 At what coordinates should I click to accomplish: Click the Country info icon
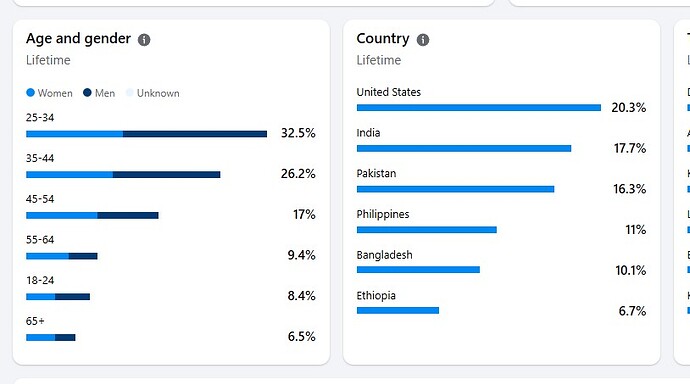pos(423,40)
